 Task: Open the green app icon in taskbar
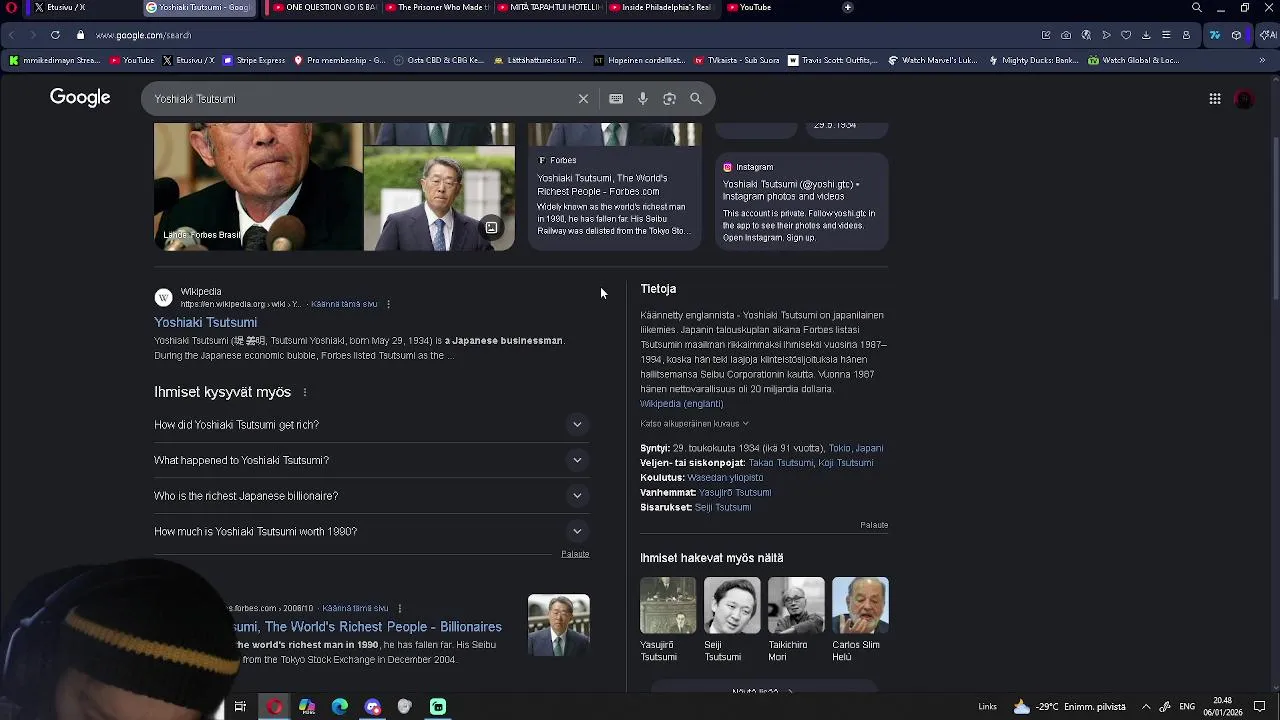[x=438, y=707]
